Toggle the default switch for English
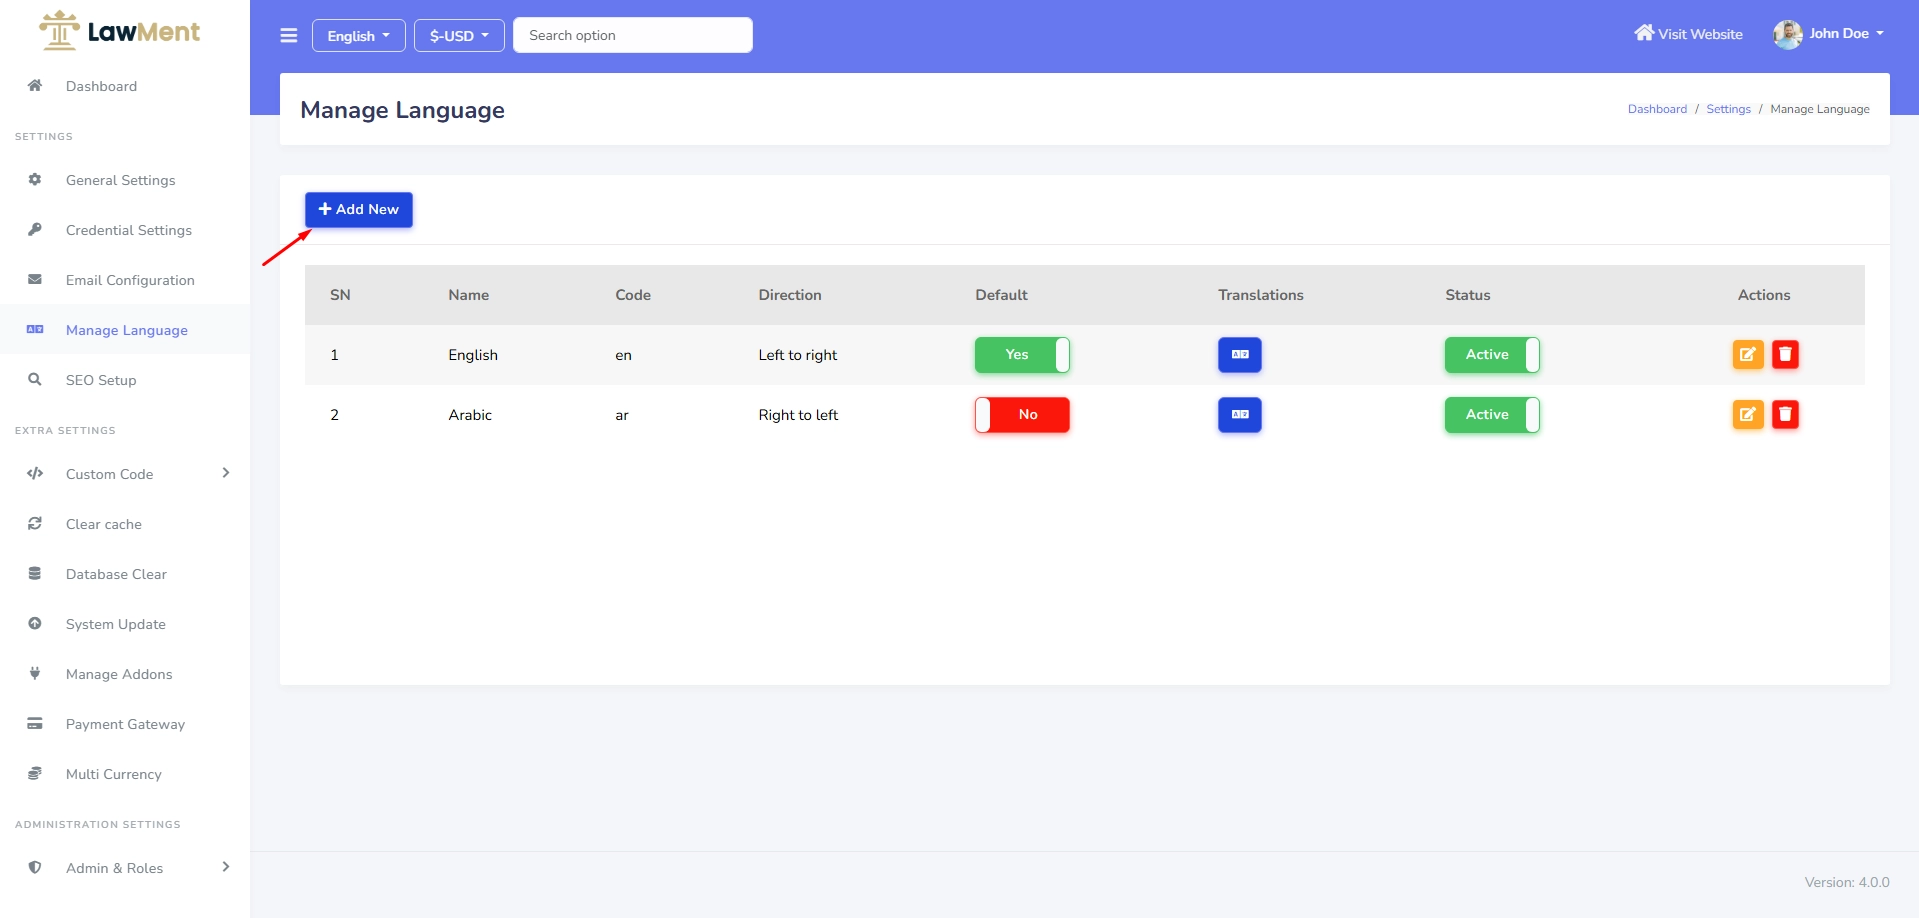Screen dimensions: 1919x918 (1021, 355)
